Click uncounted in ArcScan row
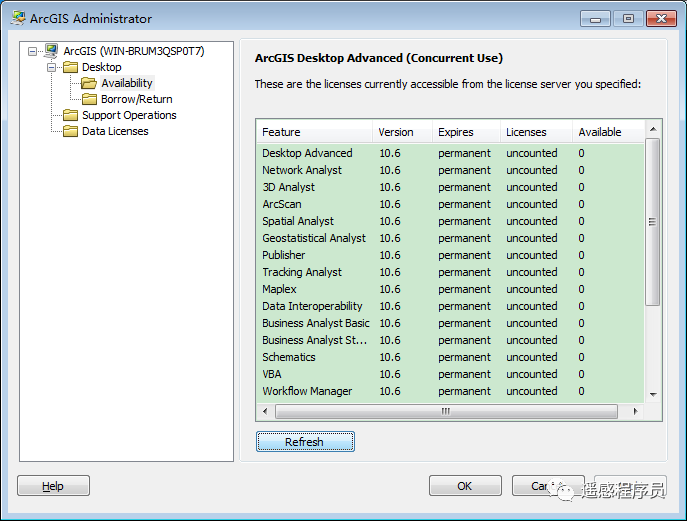The width and height of the screenshot is (687, 521). [532, 204]
